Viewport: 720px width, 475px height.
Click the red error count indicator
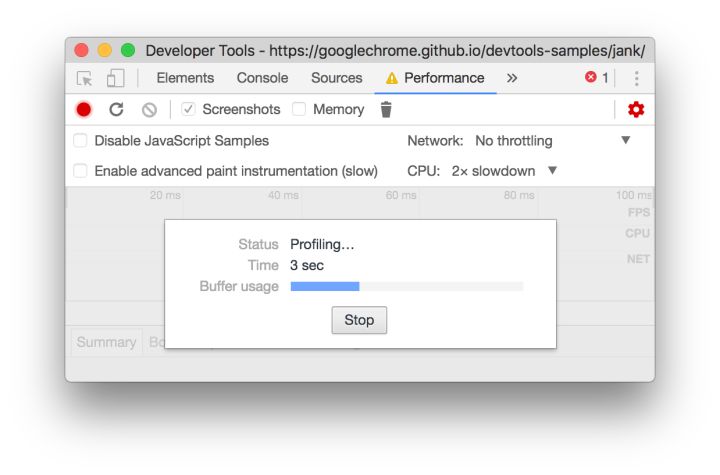tap(596, 78)
